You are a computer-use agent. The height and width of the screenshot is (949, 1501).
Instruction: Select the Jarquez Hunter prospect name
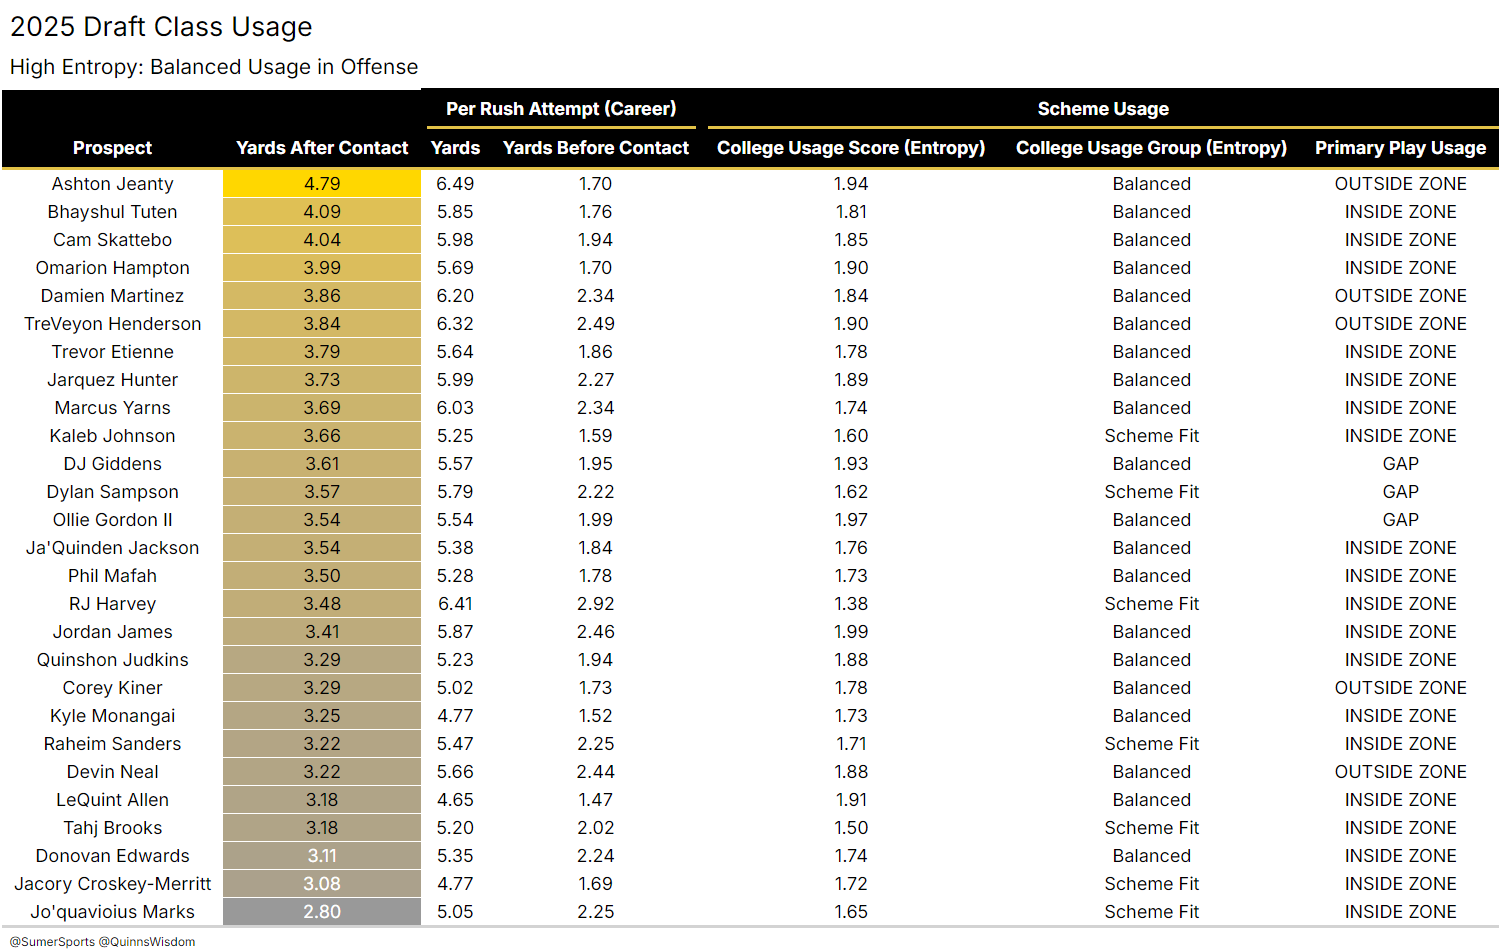pos(113,380)
